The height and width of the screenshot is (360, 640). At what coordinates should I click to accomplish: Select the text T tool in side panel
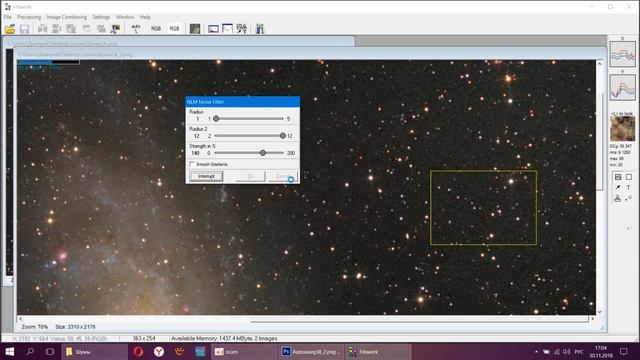[x=629, y=187]
